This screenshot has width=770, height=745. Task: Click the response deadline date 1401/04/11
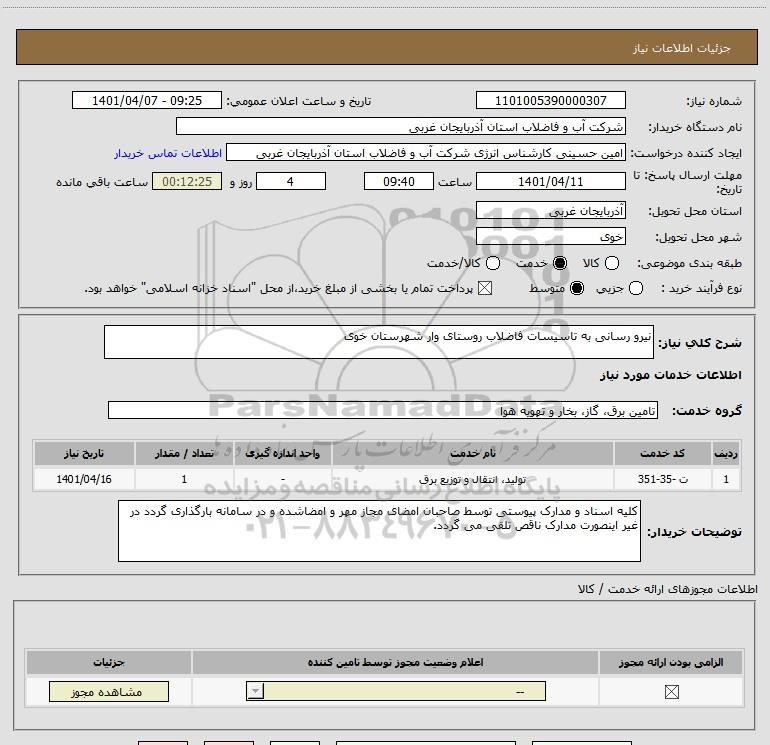coord(550,181)
